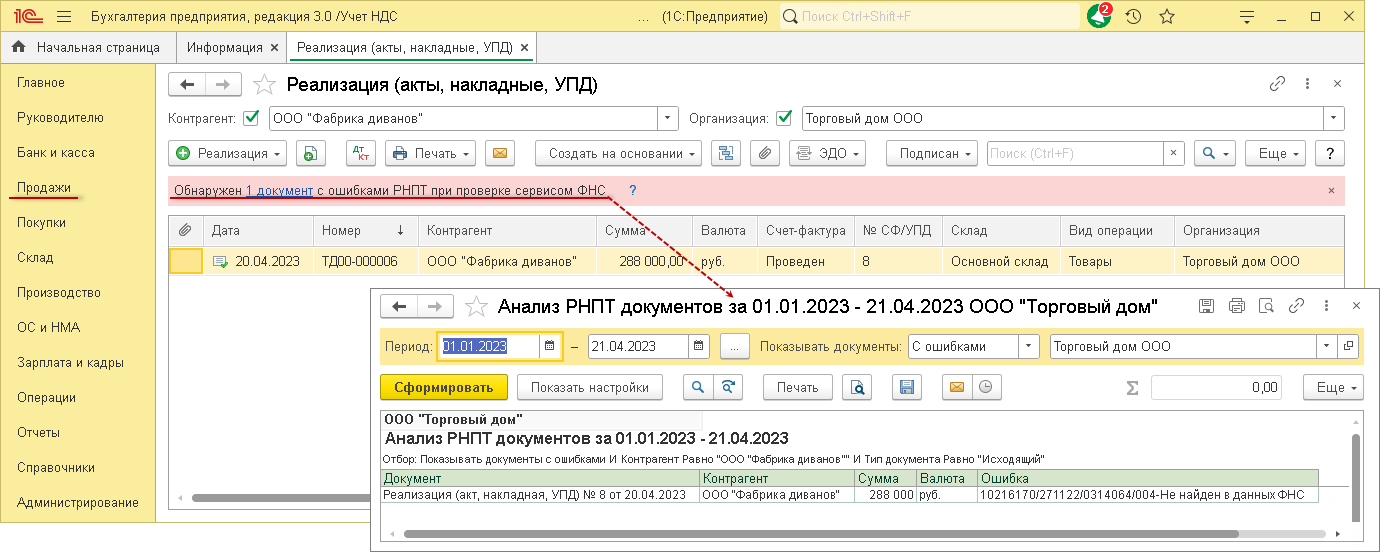Copy link to the Реализация list
Viewport: 1382px width, 553px height.
coord(1277,84)
